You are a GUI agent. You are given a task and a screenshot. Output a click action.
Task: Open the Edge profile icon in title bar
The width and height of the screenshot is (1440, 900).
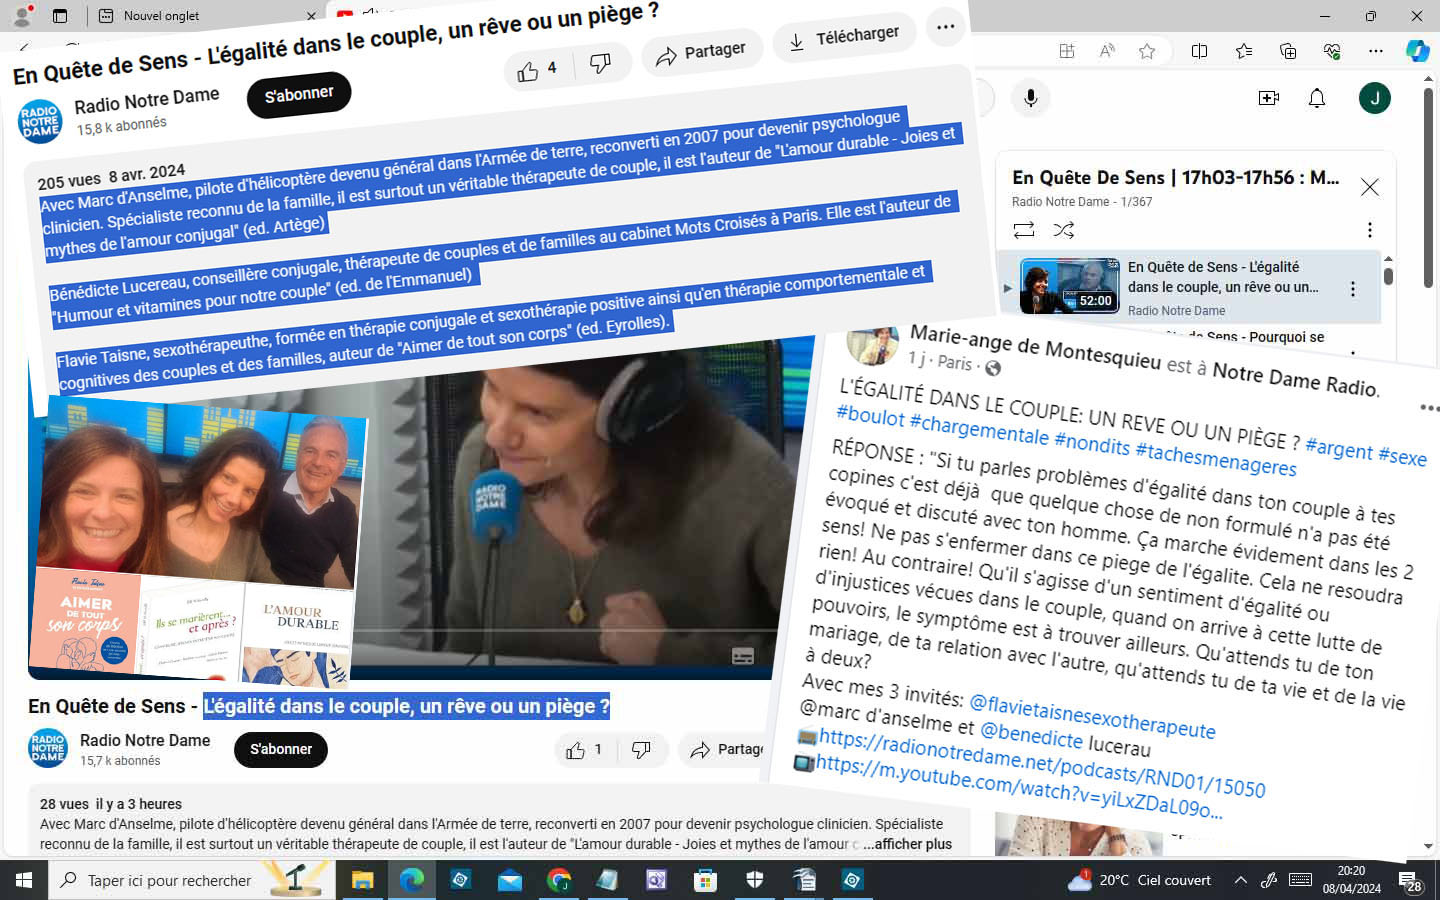22,15
